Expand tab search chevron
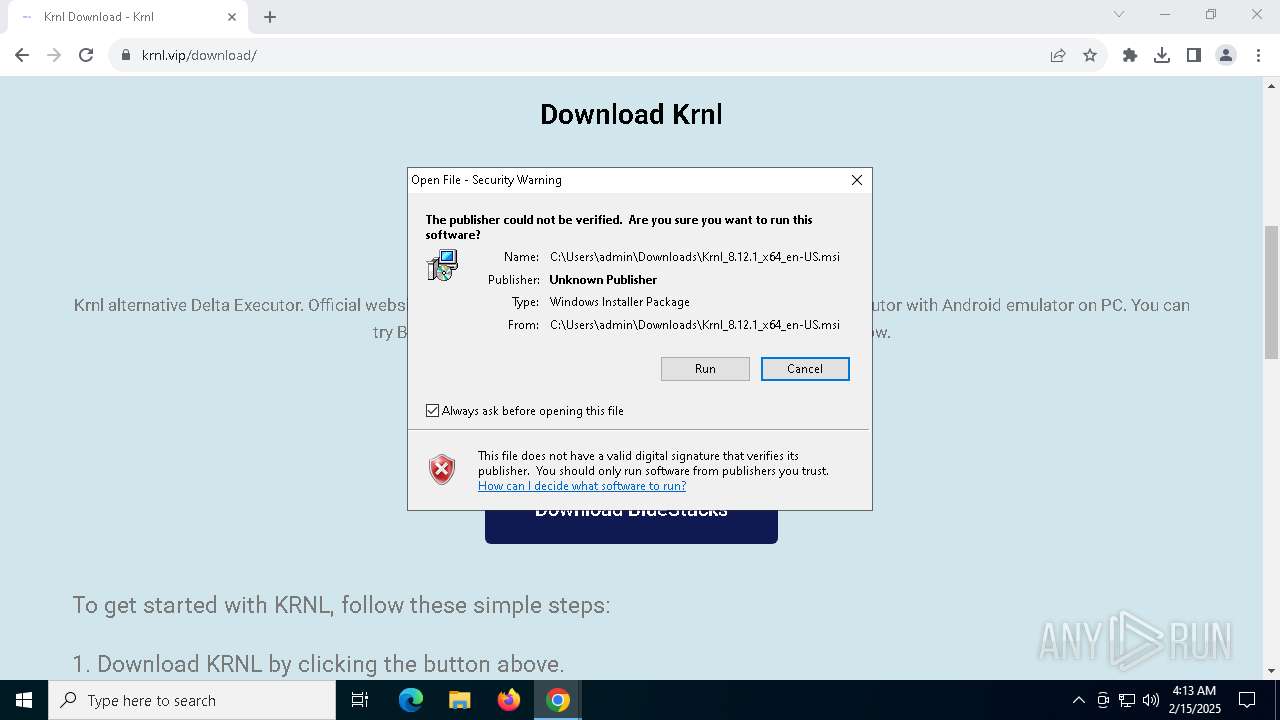This screenshot has width=1280, height=720. pos(1119,14)
